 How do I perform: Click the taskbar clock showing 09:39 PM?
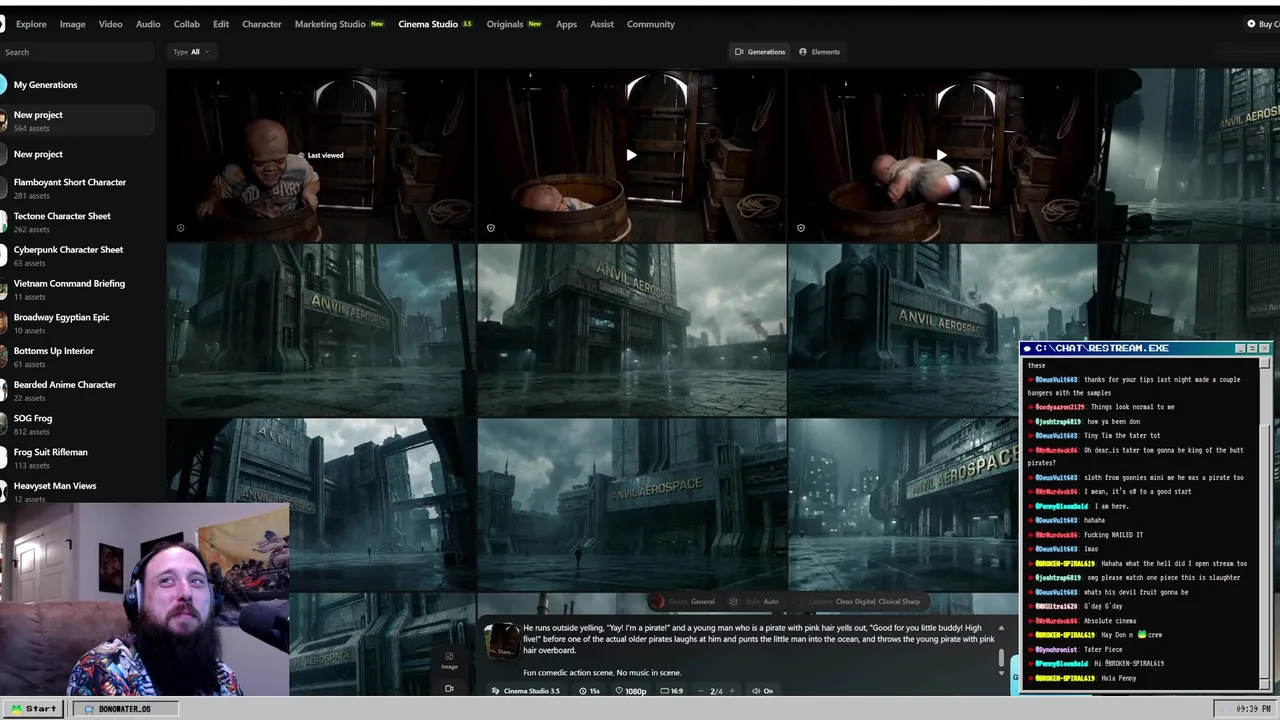pos(1243,709)
